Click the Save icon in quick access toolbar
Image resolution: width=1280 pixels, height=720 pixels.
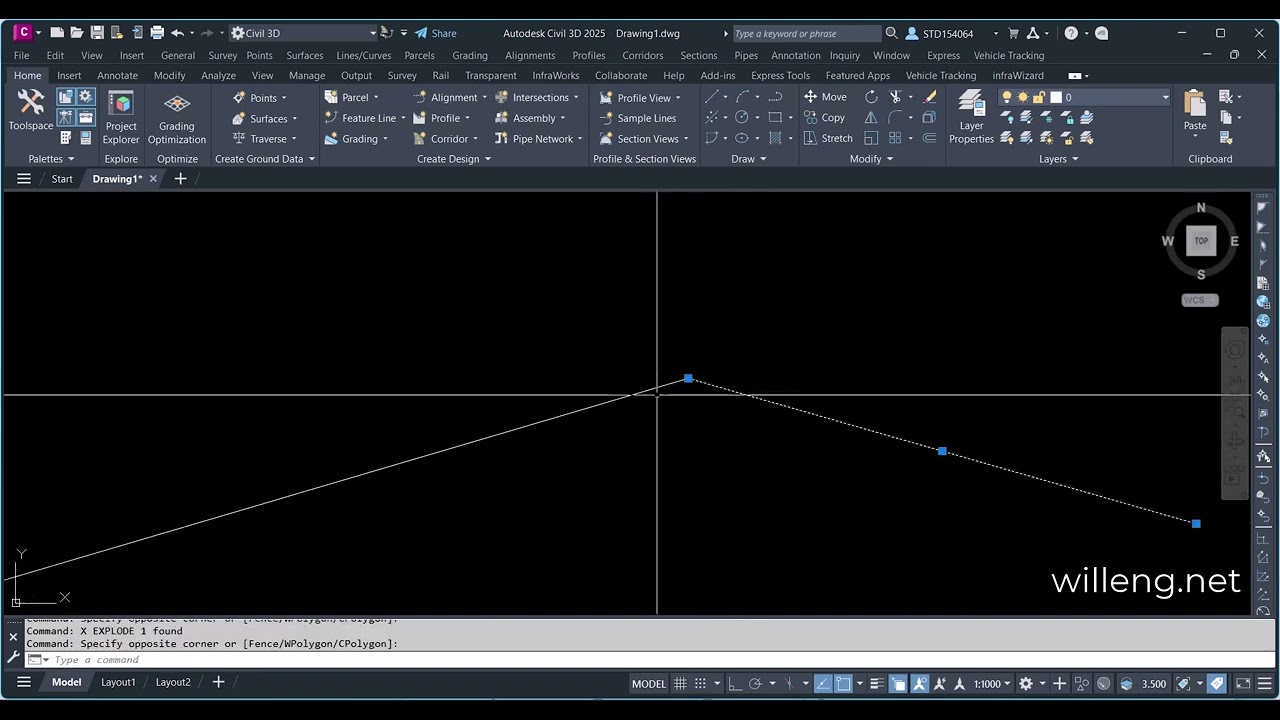click(x=97, y=33)
